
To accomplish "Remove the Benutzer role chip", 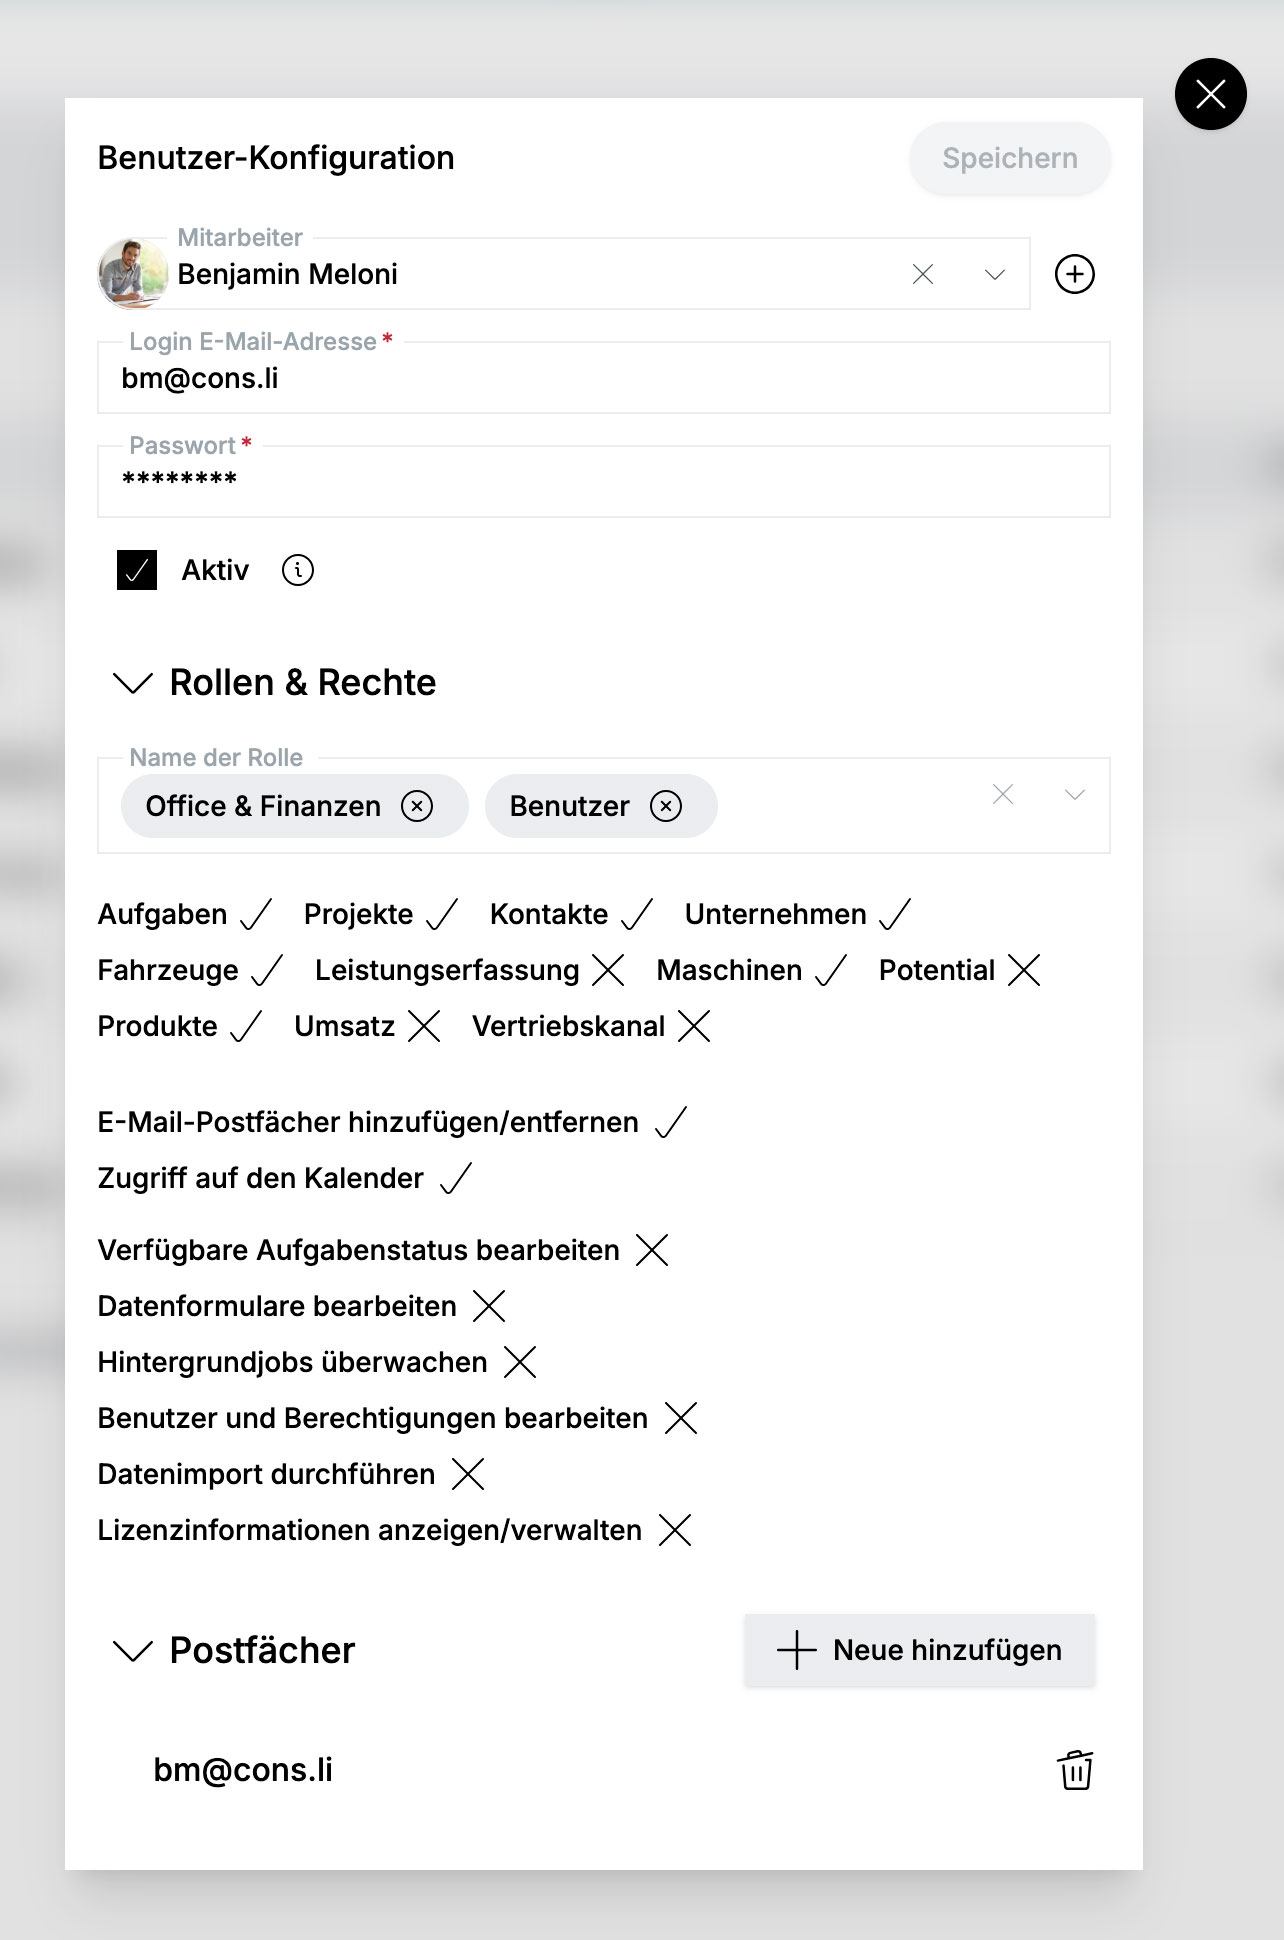I will [x=666, y=806].
